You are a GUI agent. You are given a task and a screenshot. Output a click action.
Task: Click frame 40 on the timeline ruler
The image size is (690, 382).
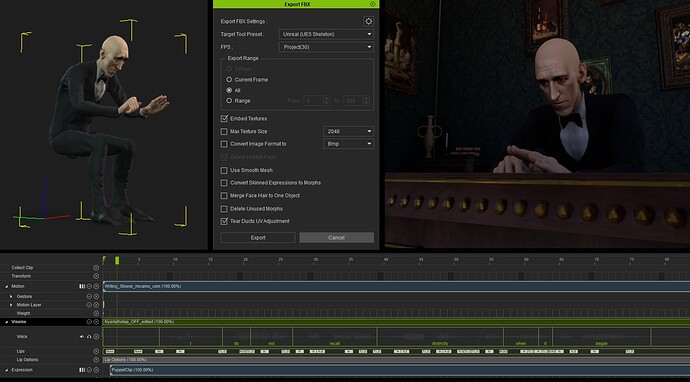coord(385,260)
